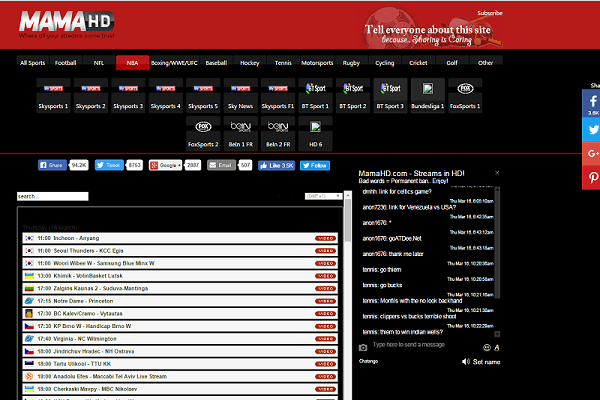The height and width of the screenshot is (400, 600).
Task: Open the Skysports F1 channel
Action: coord(278,96)
